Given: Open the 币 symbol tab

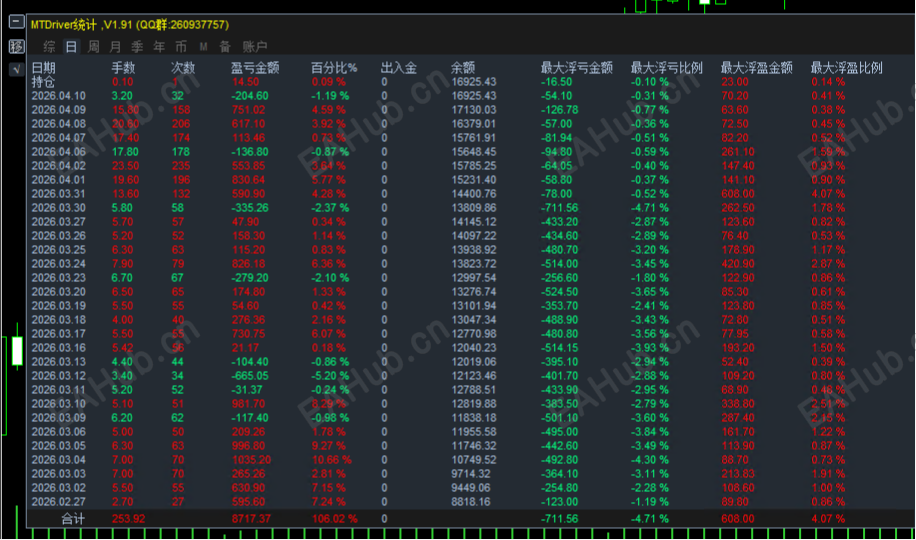Looking at the screenshot, I should (181, 47).
